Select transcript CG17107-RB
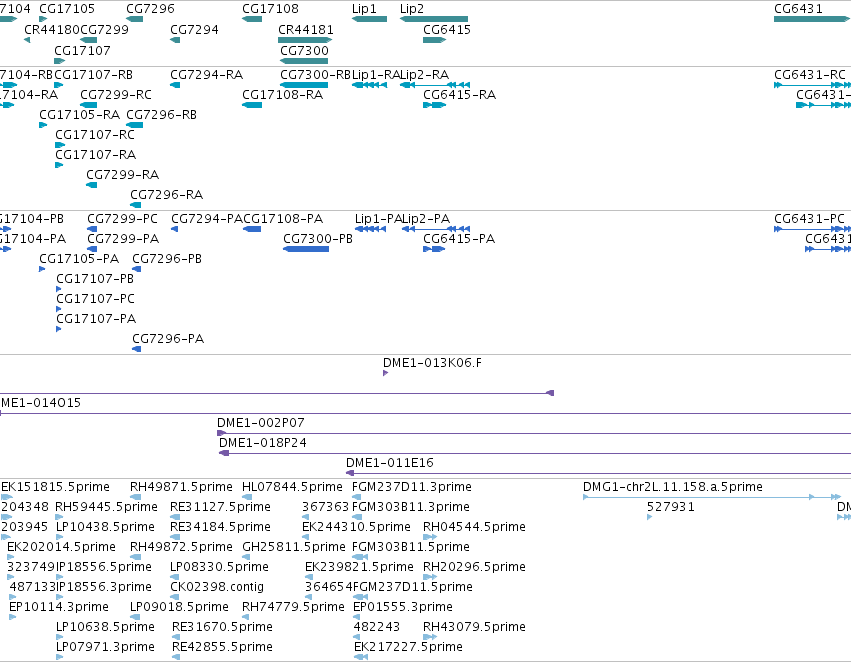Image resolution: width=851 pixels, height=662 pixels. 94,74
